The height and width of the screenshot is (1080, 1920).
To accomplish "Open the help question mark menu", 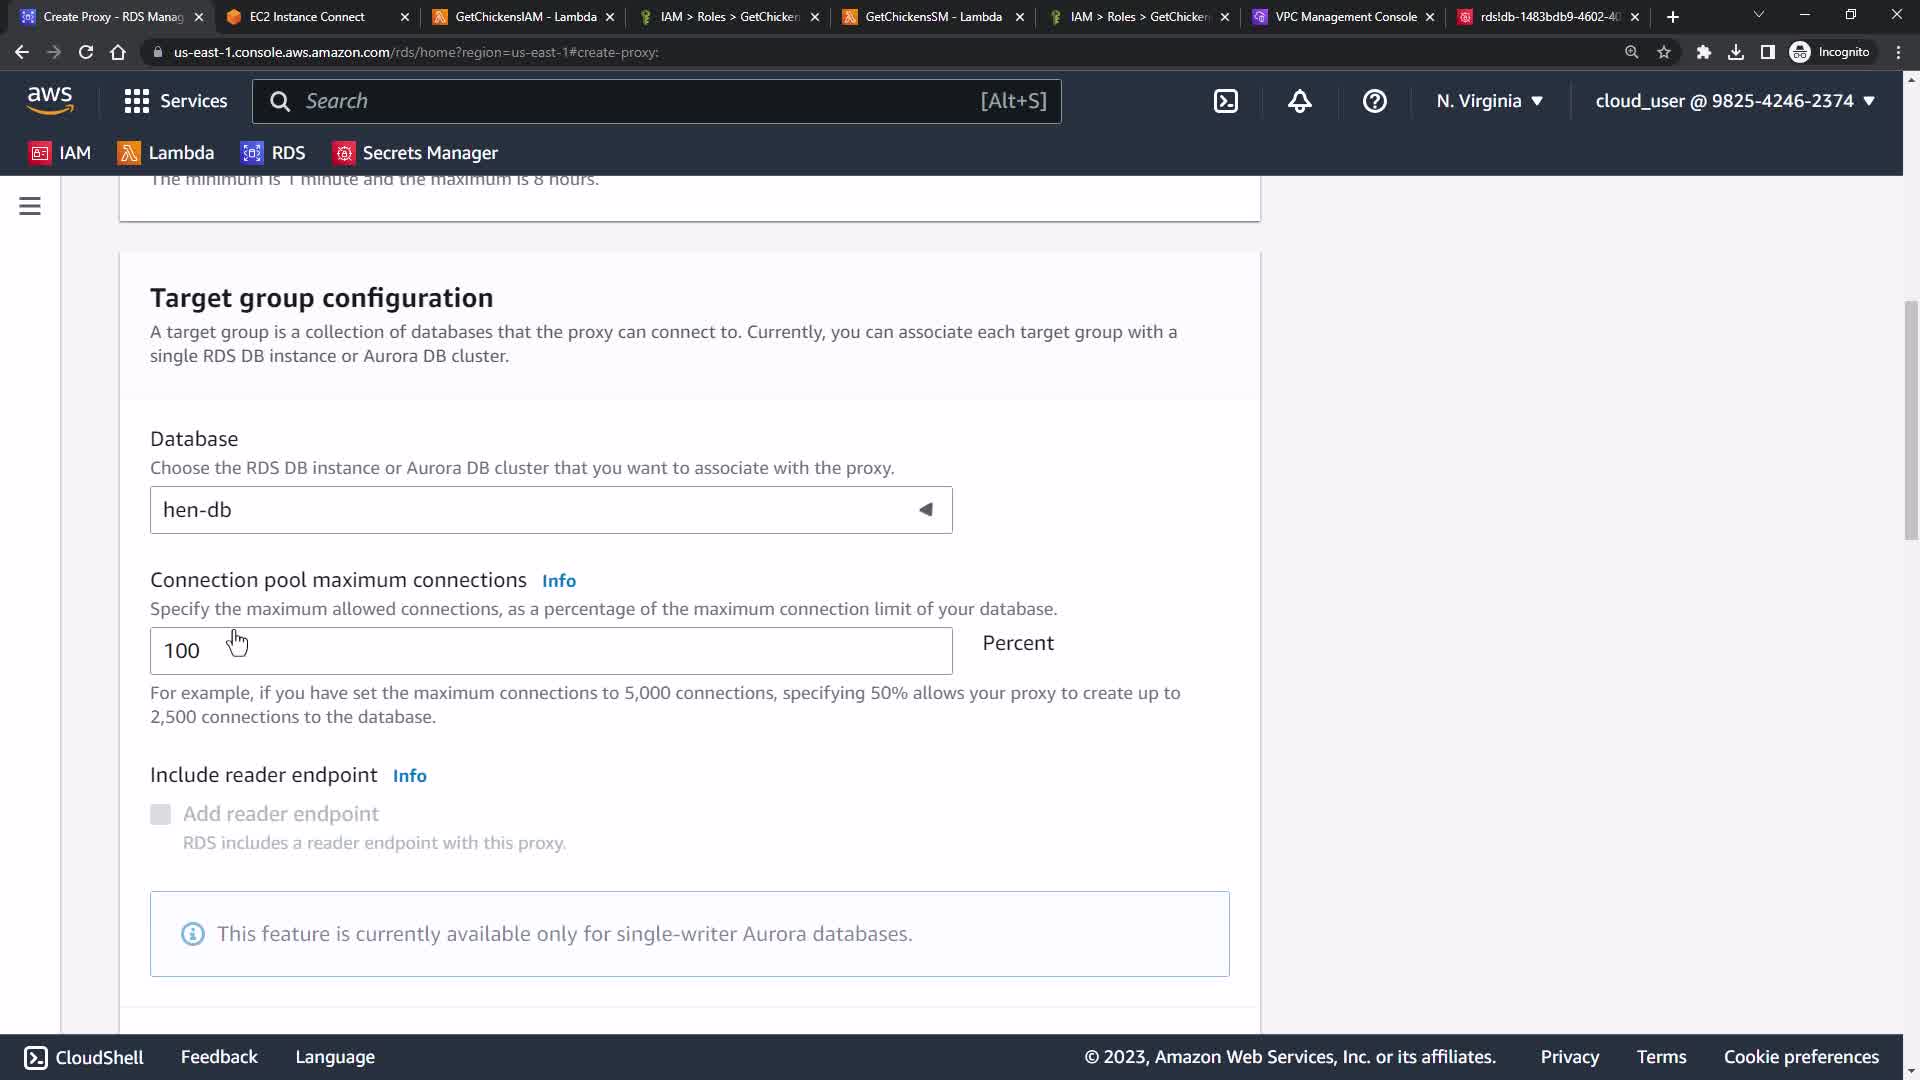I will pyautogui.click(x=1374, y=101).
